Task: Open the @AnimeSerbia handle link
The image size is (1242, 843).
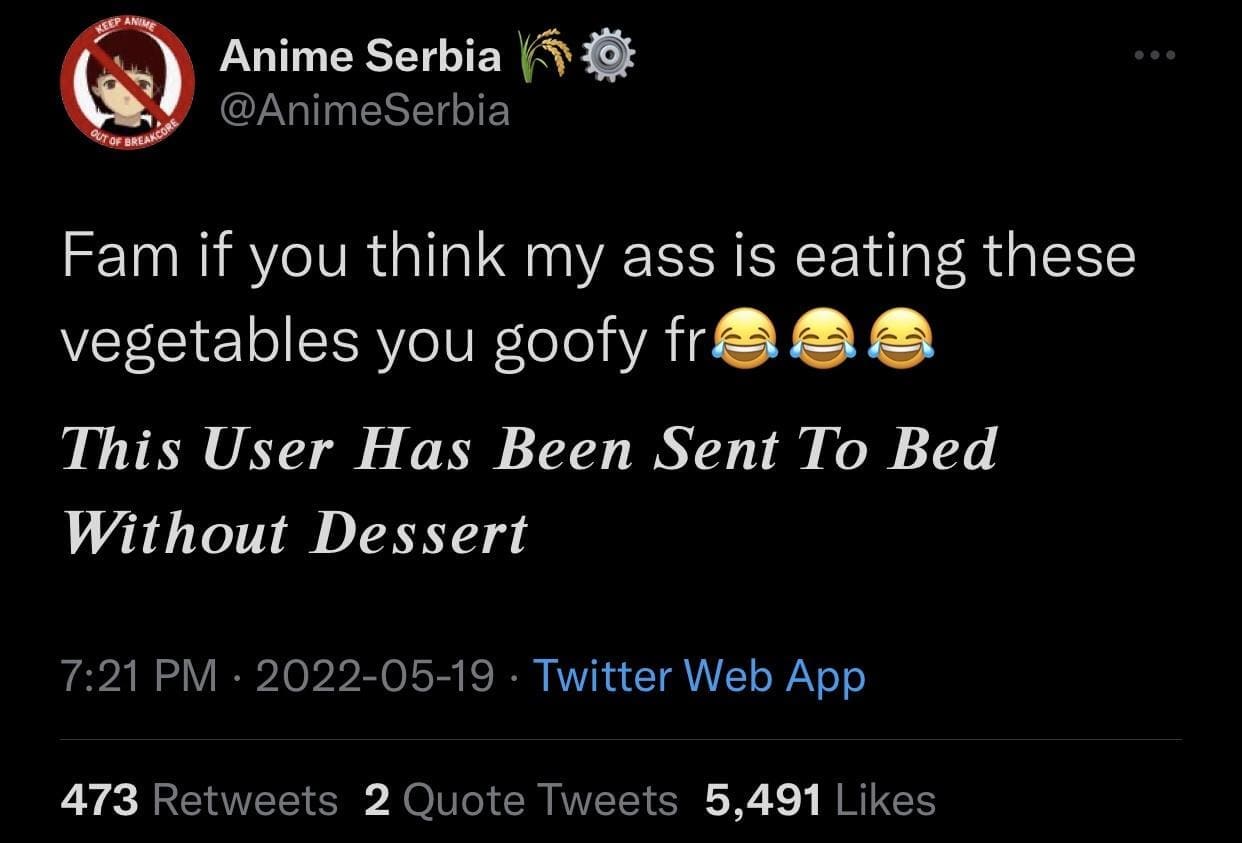Action: point(365,110)
